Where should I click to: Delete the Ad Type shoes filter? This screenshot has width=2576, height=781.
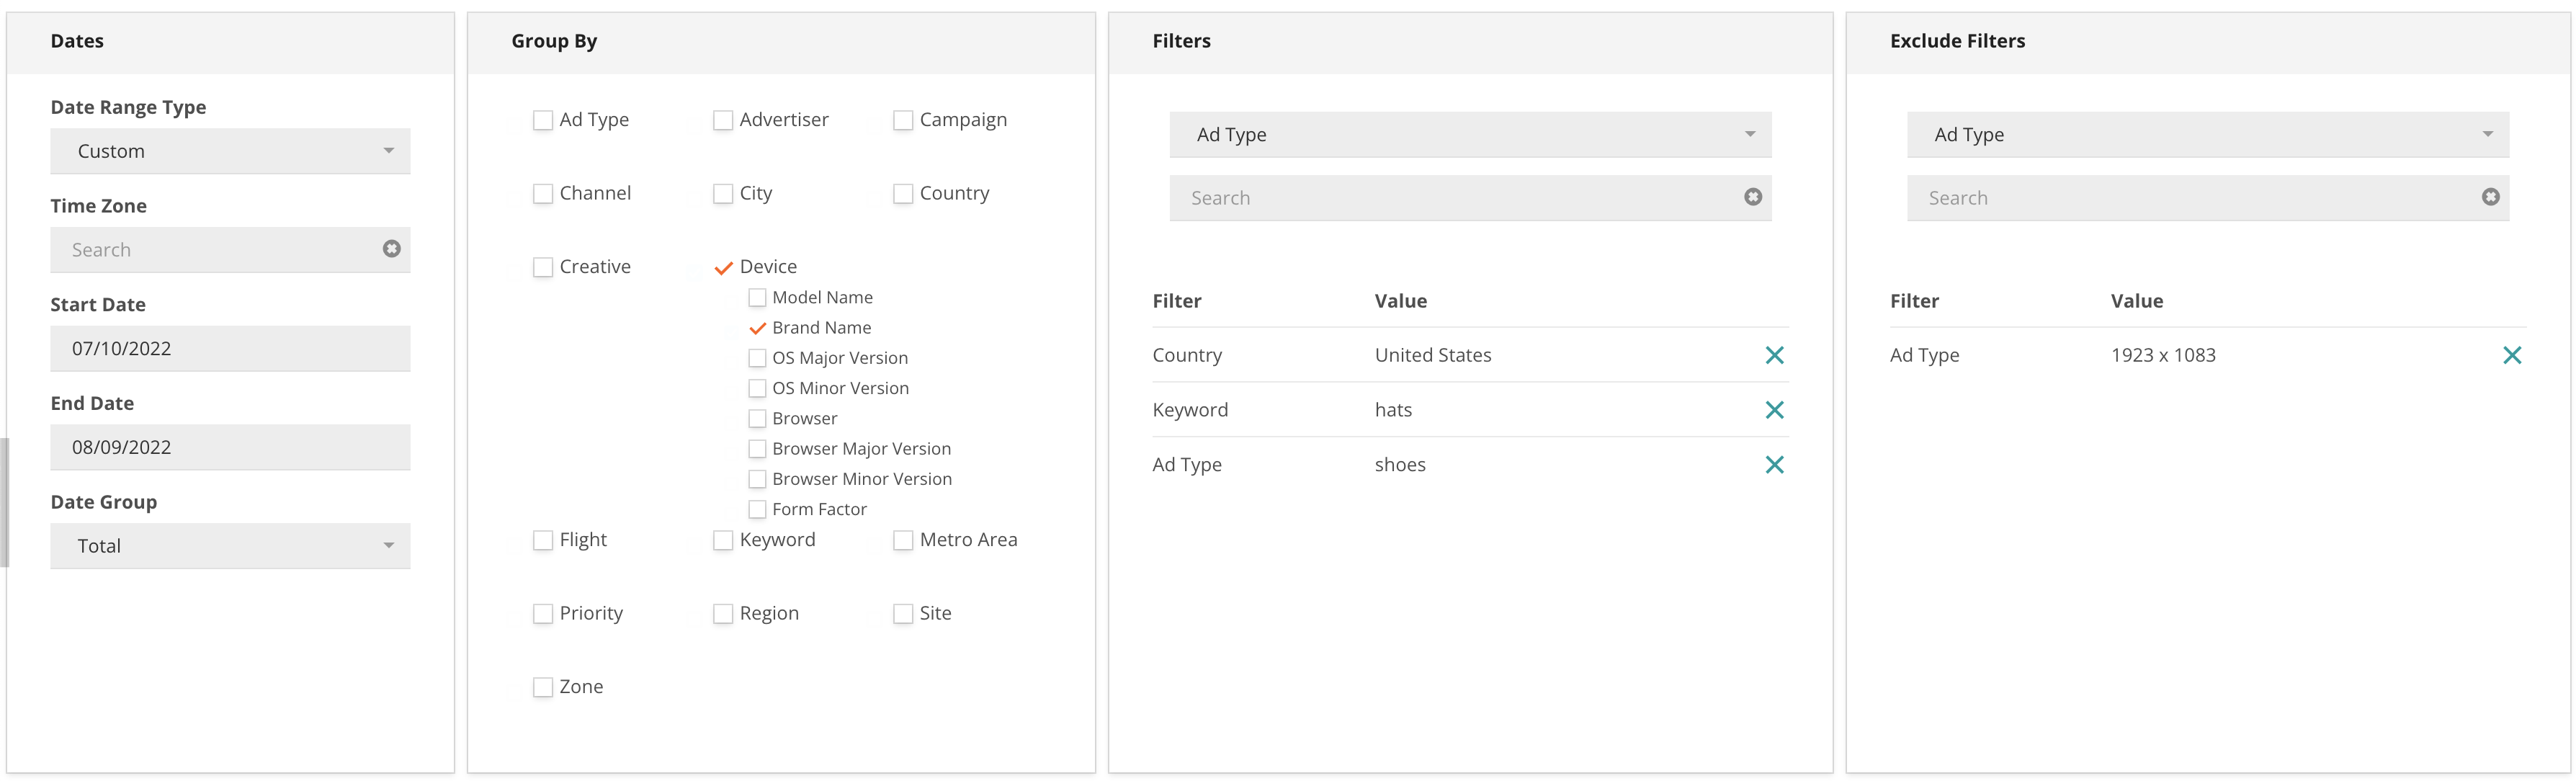click(x=1774, y=464)
